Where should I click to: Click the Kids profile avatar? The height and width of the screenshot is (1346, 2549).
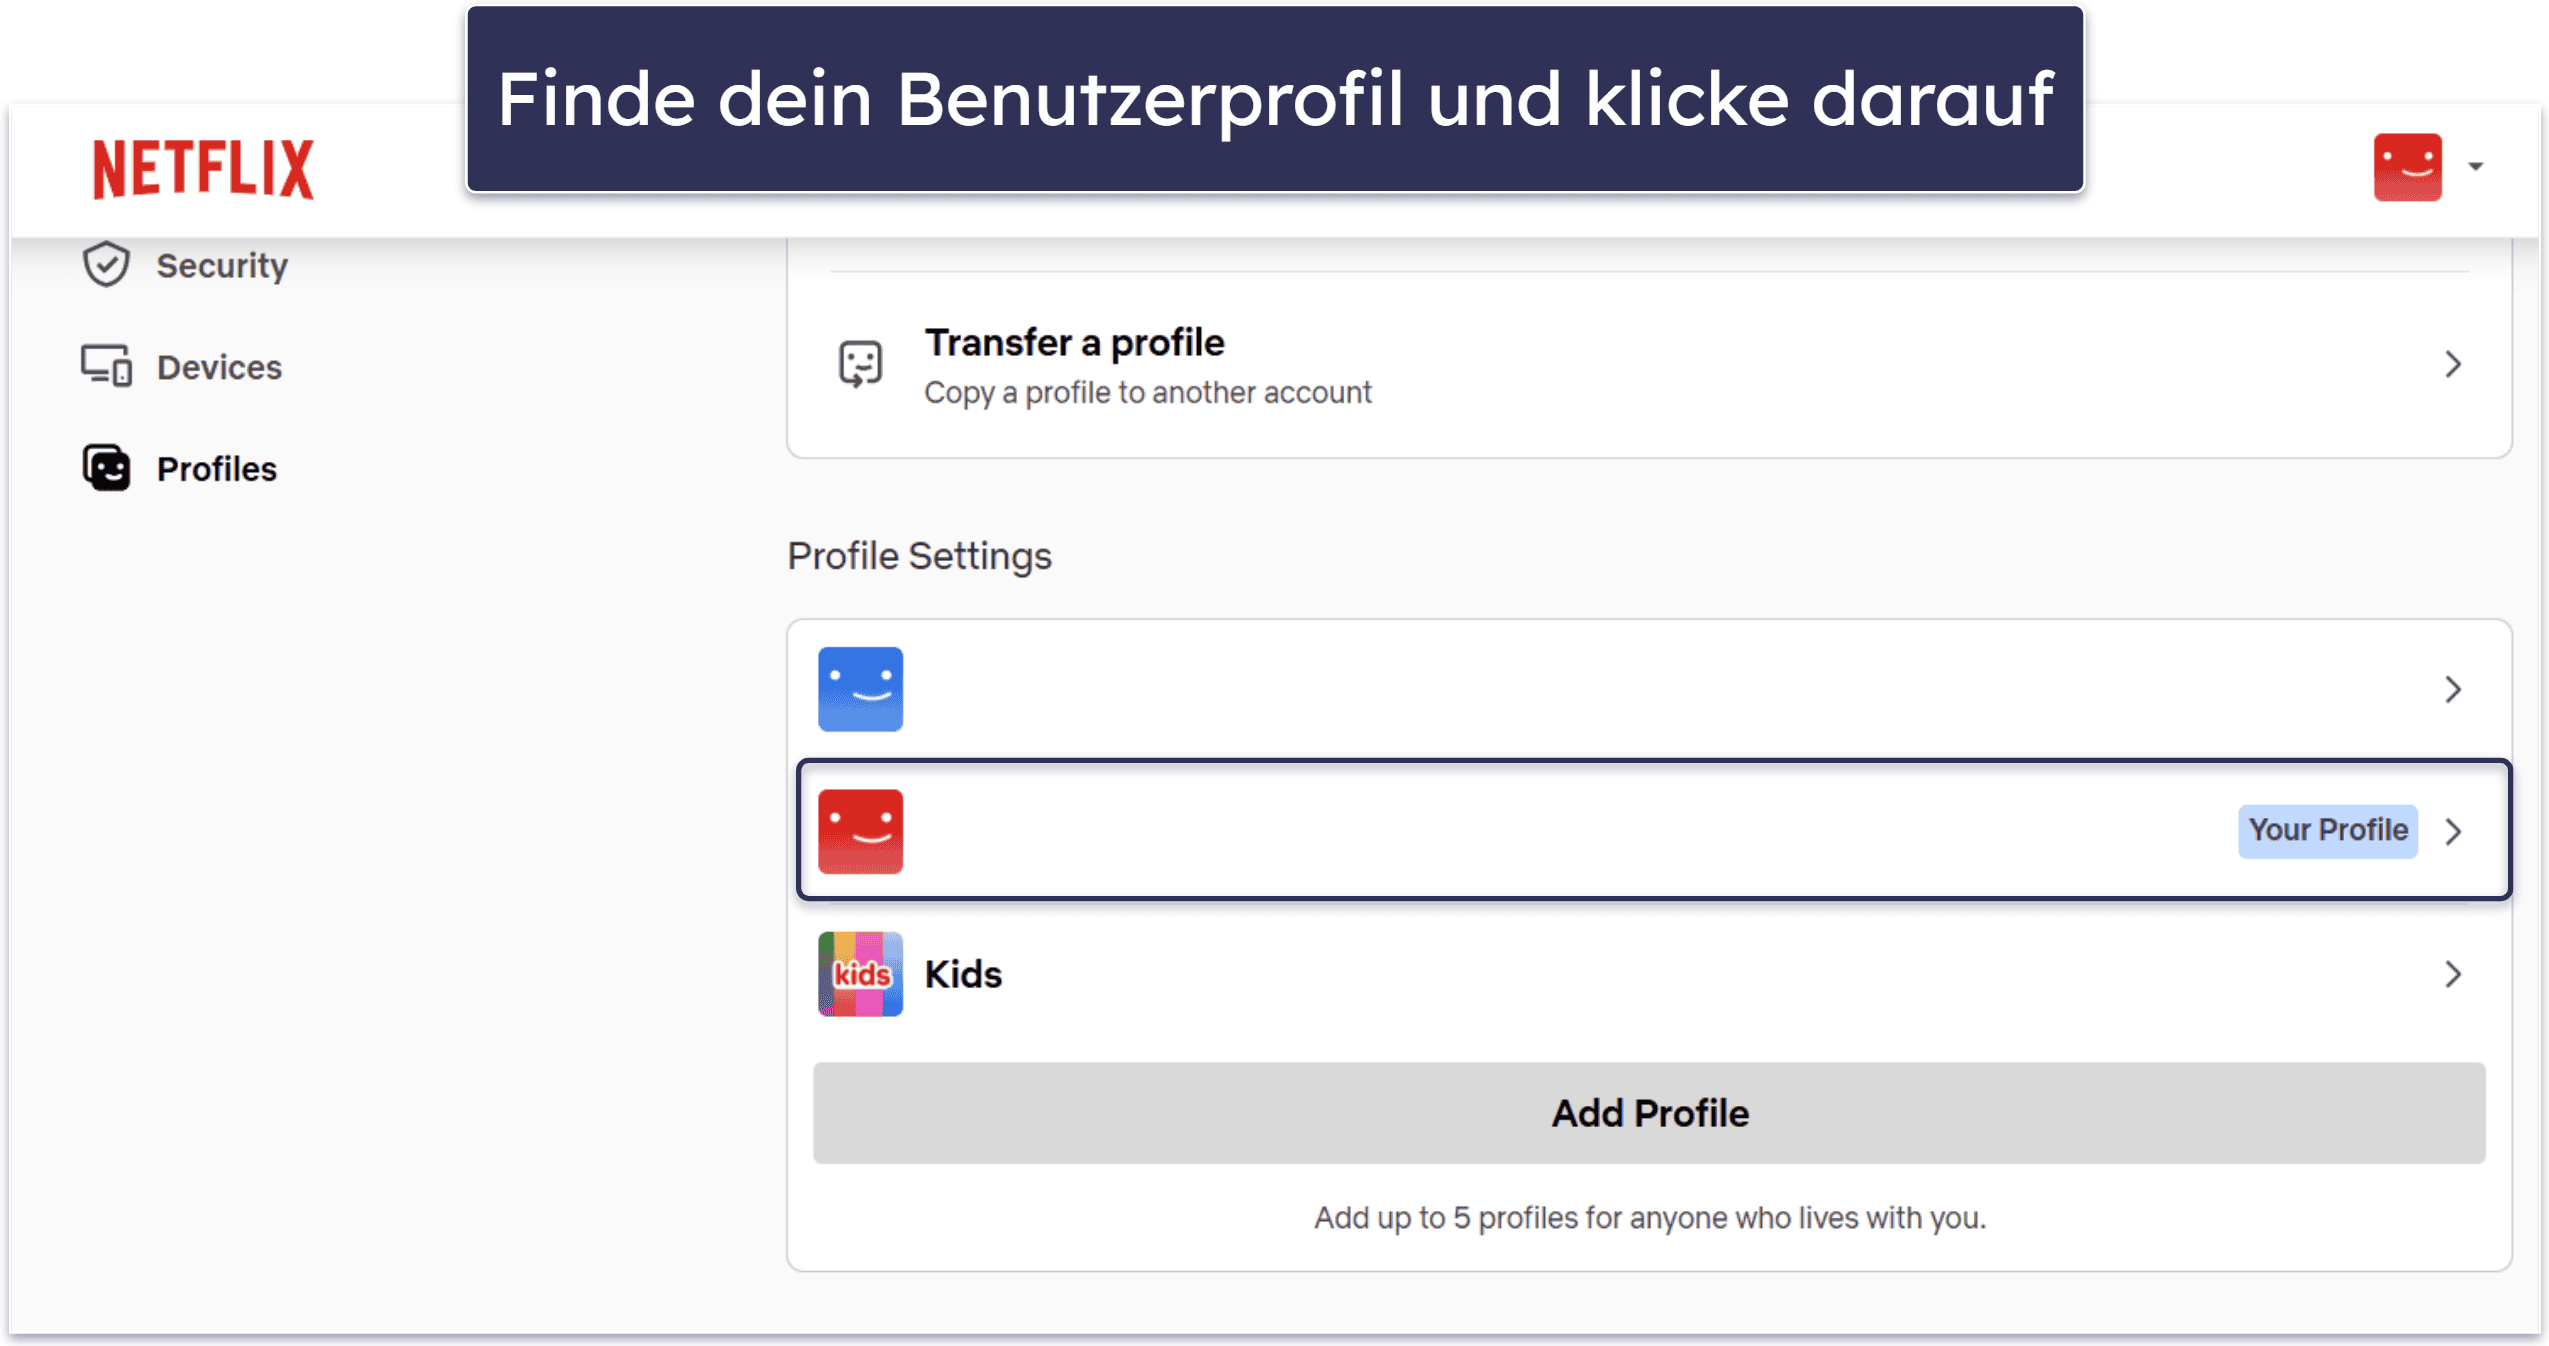coord(860,974)
